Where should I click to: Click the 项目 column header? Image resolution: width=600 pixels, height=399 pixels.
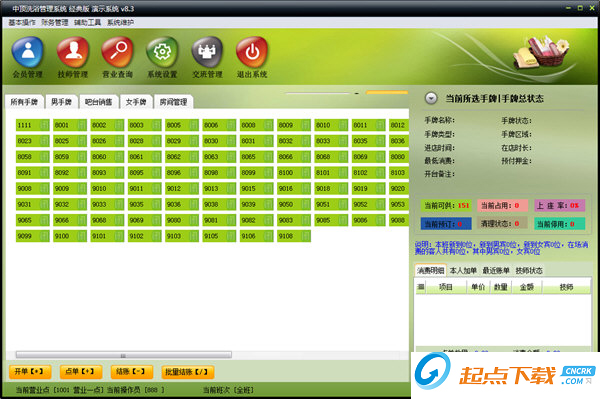coord(446,287)
